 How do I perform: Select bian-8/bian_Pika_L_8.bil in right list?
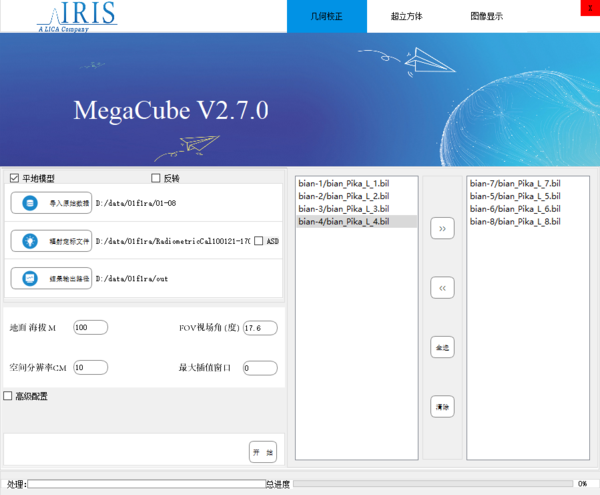[x=528, y=221]
